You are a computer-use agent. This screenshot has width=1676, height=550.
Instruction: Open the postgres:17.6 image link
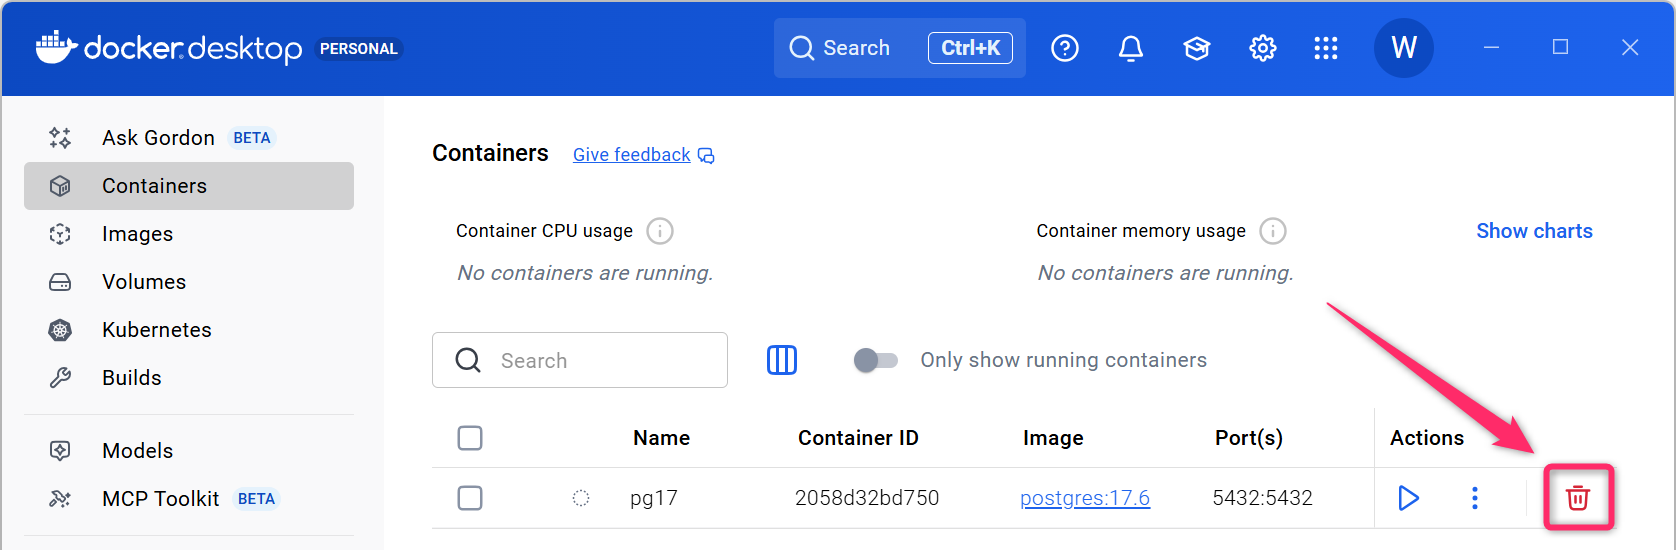(1084, 498)
